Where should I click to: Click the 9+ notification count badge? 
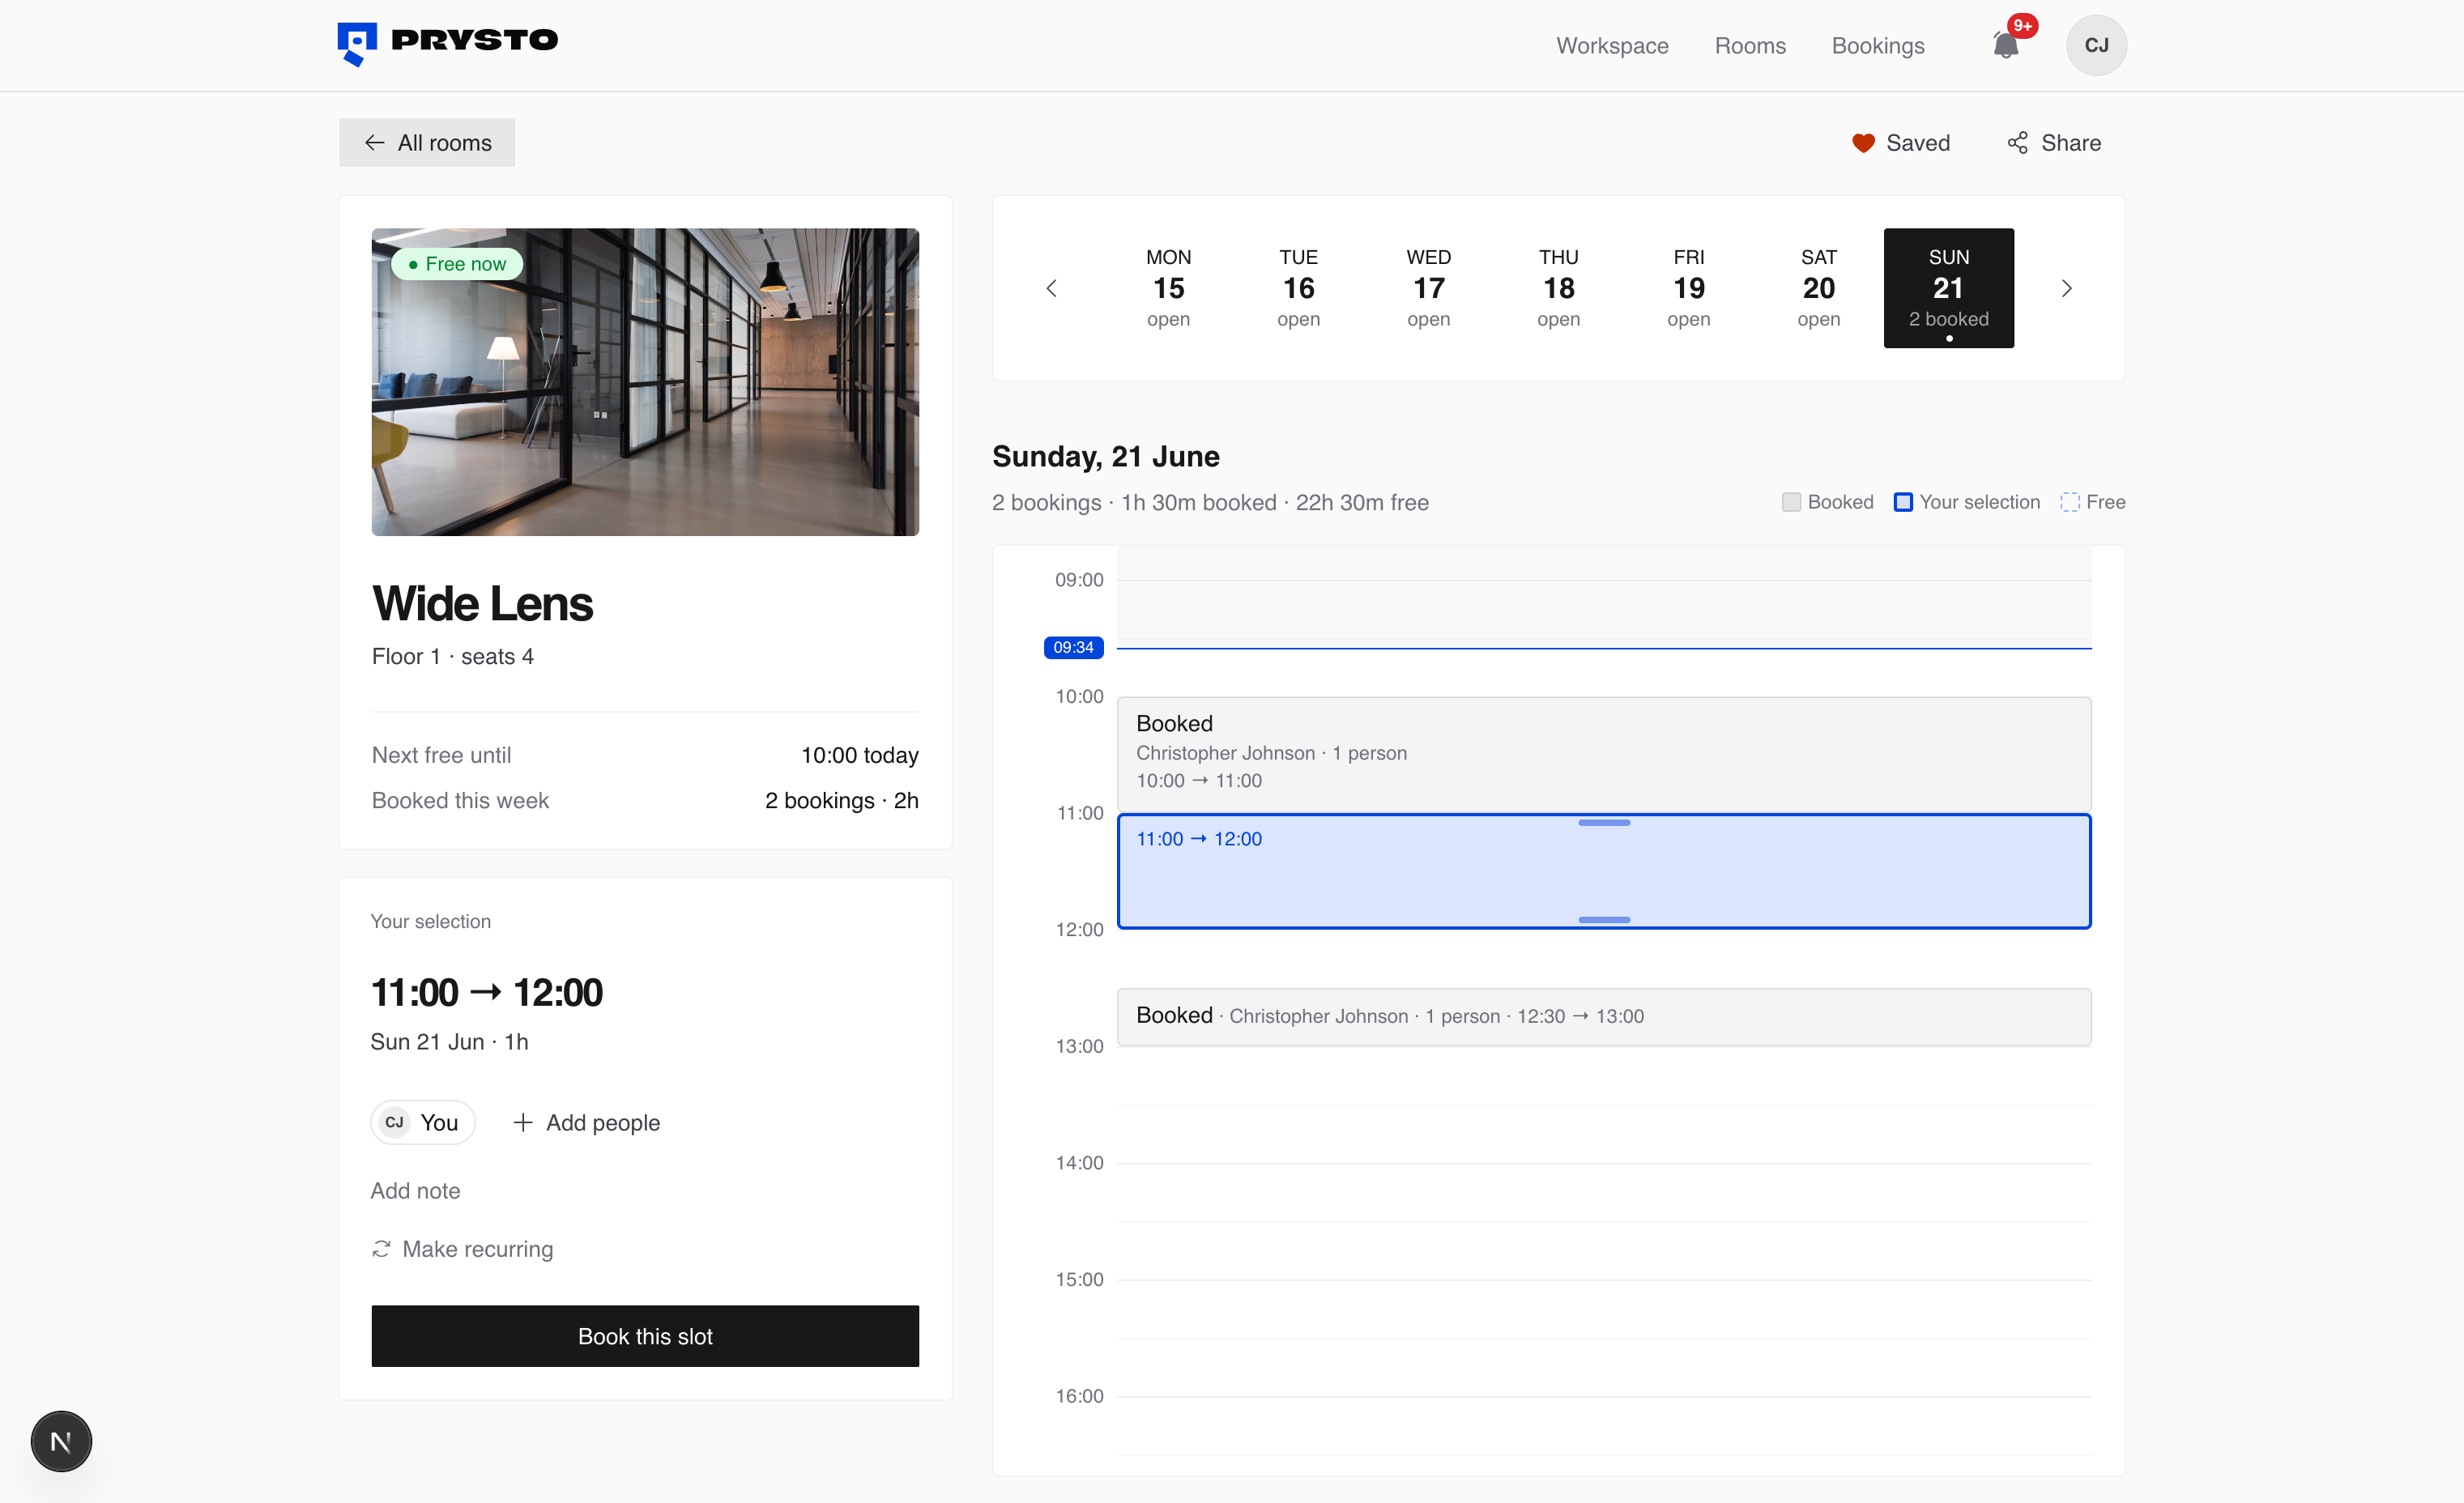point(2022,26)
